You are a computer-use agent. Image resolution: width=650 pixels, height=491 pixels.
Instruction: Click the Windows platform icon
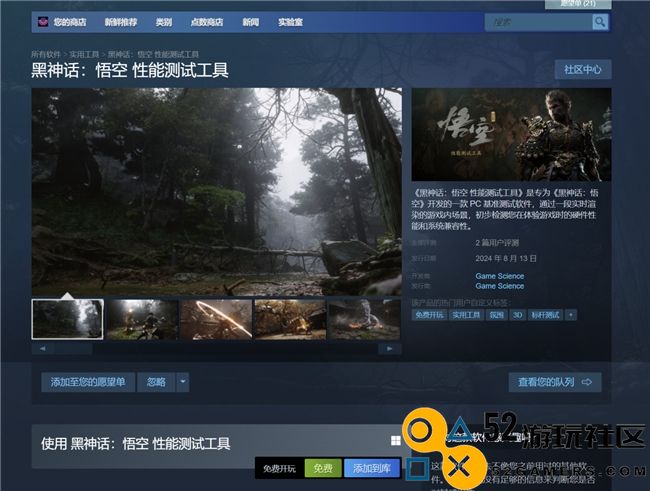point(396,441)
